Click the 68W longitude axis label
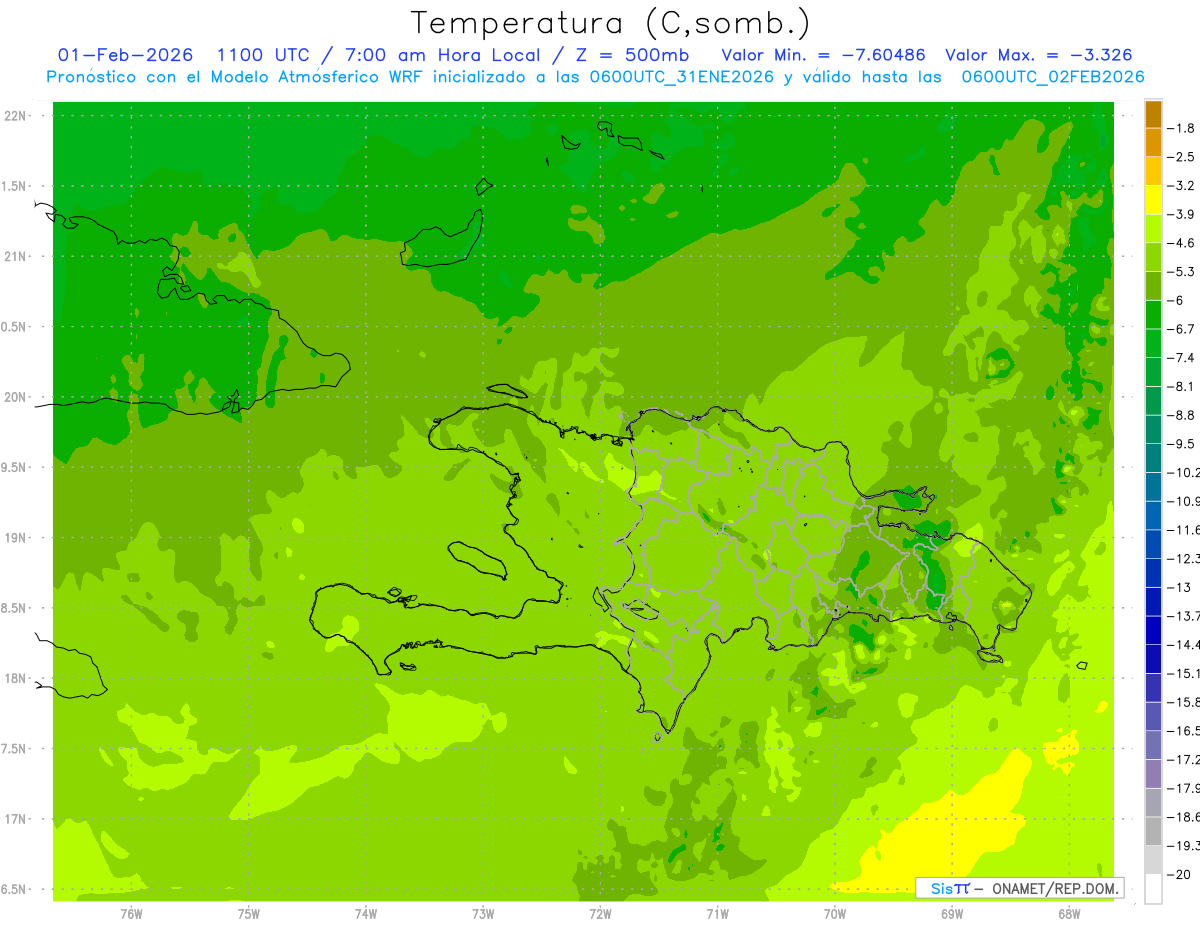 1069,914
